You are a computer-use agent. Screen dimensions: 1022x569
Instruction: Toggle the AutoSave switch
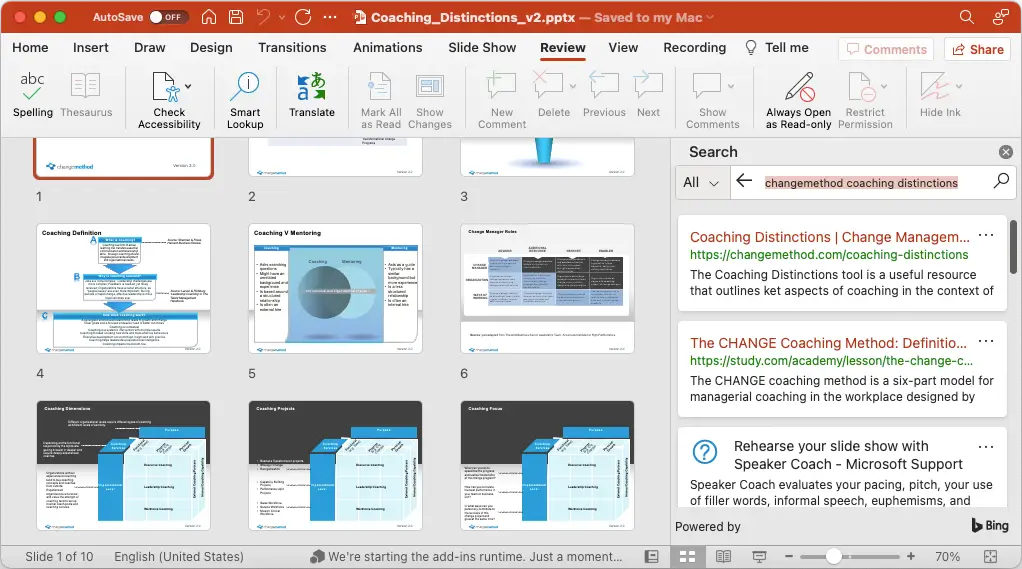pyautogui.click(x=168, y=17)
